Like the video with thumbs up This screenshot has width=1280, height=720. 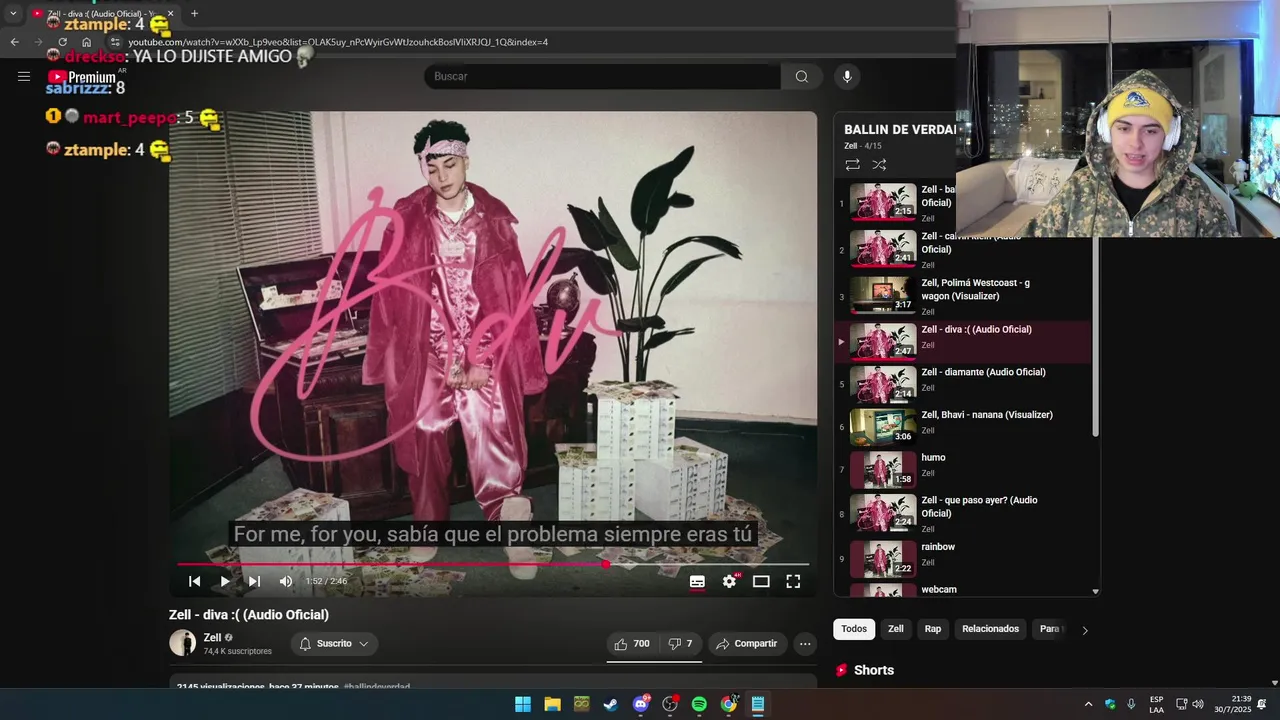tap(632, 644)
